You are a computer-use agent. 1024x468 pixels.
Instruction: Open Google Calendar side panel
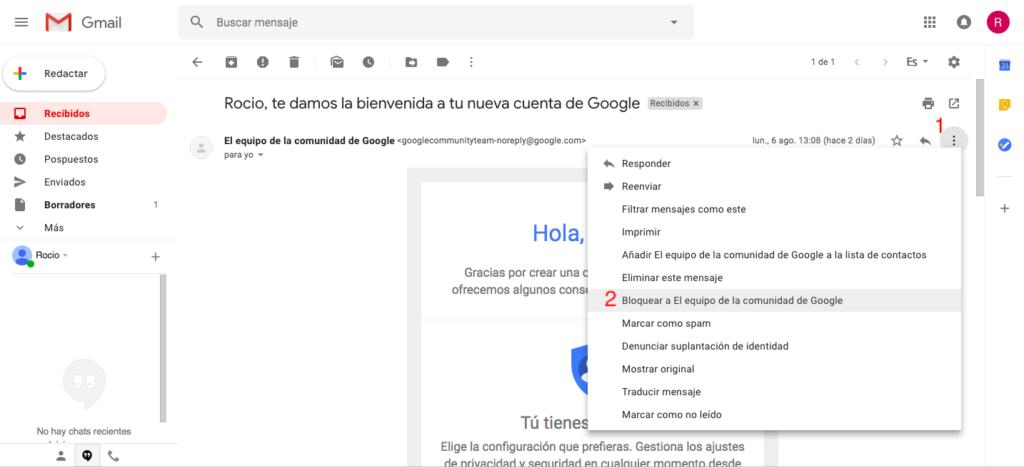coord(1005,65)
